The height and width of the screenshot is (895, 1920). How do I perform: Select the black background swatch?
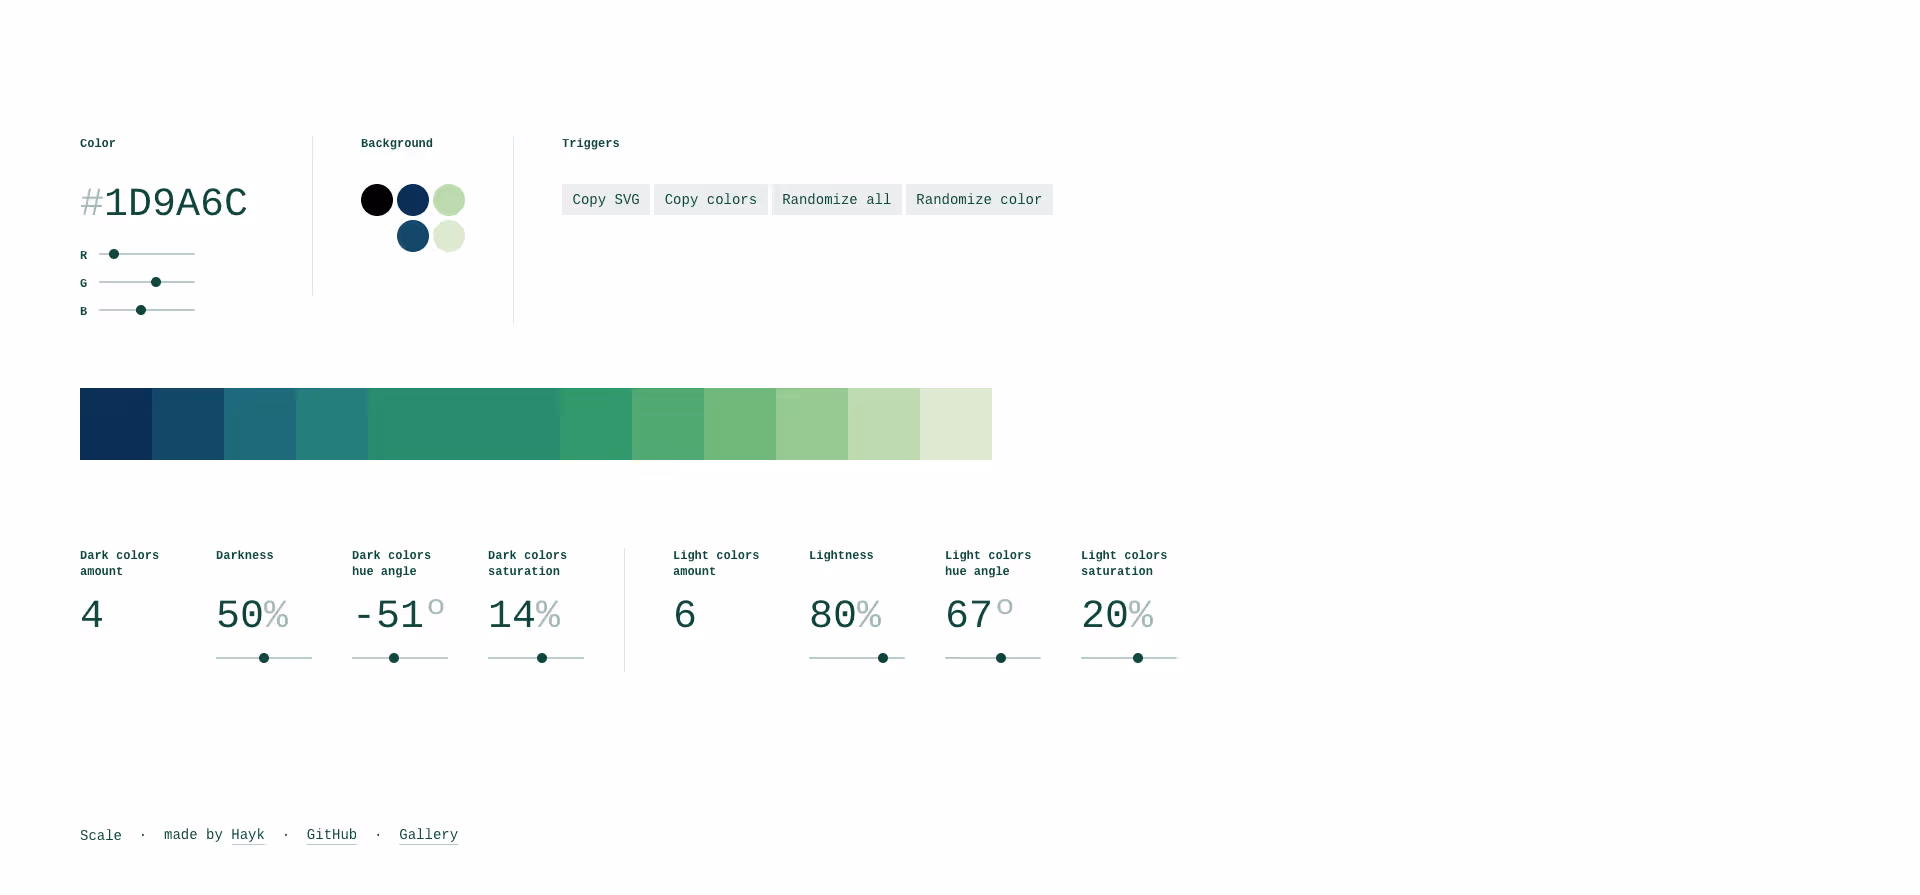coord(377,200)
